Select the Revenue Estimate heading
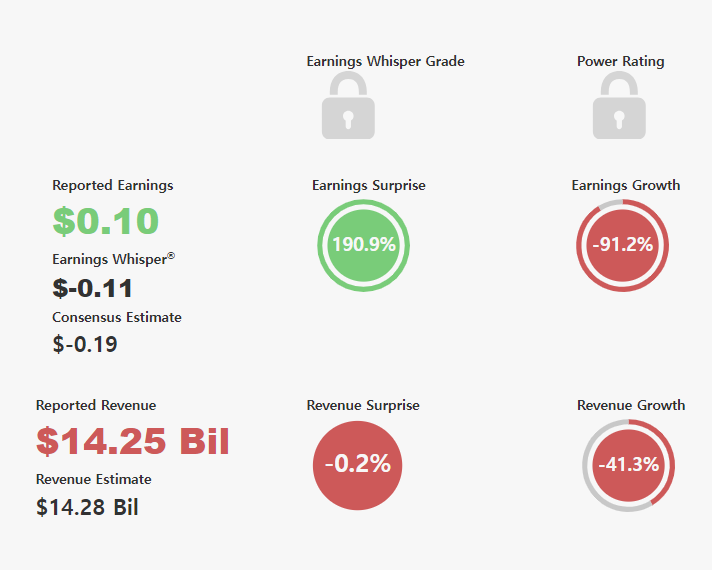 pyautogui.click(x=94, y=479)
